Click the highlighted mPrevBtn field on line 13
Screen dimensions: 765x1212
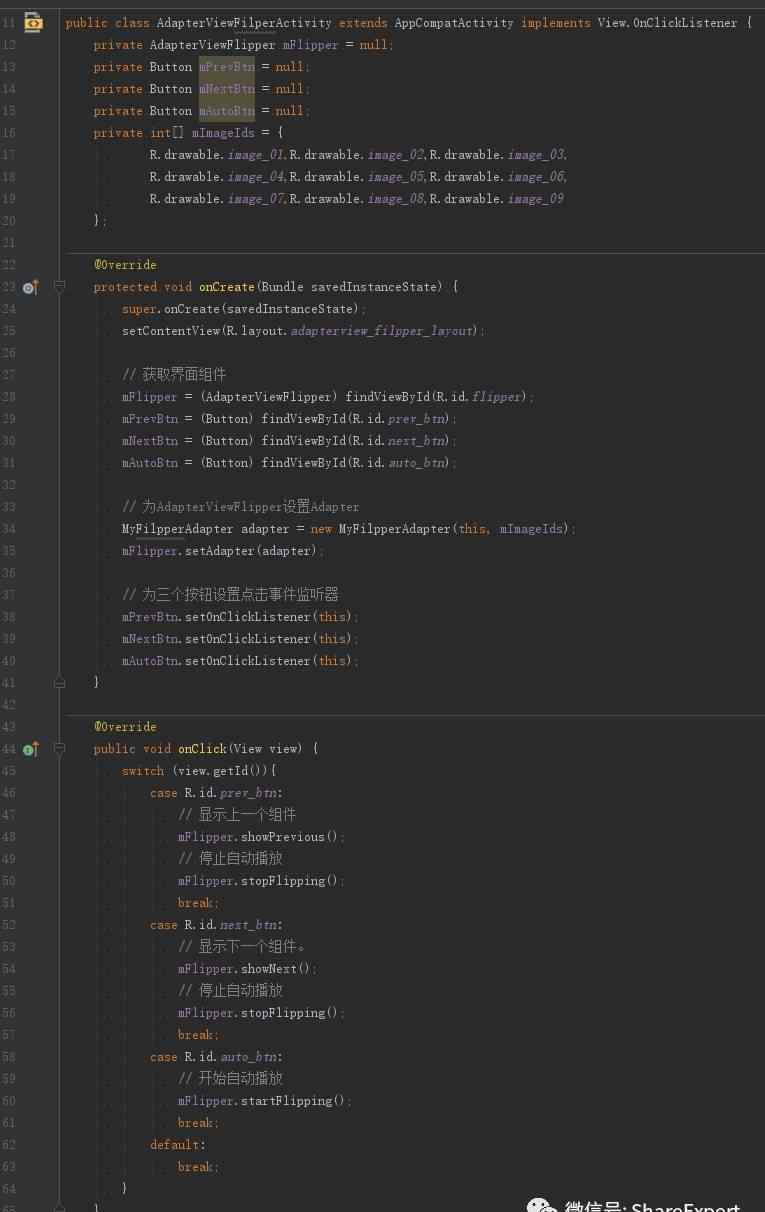[x=227, y=67]
